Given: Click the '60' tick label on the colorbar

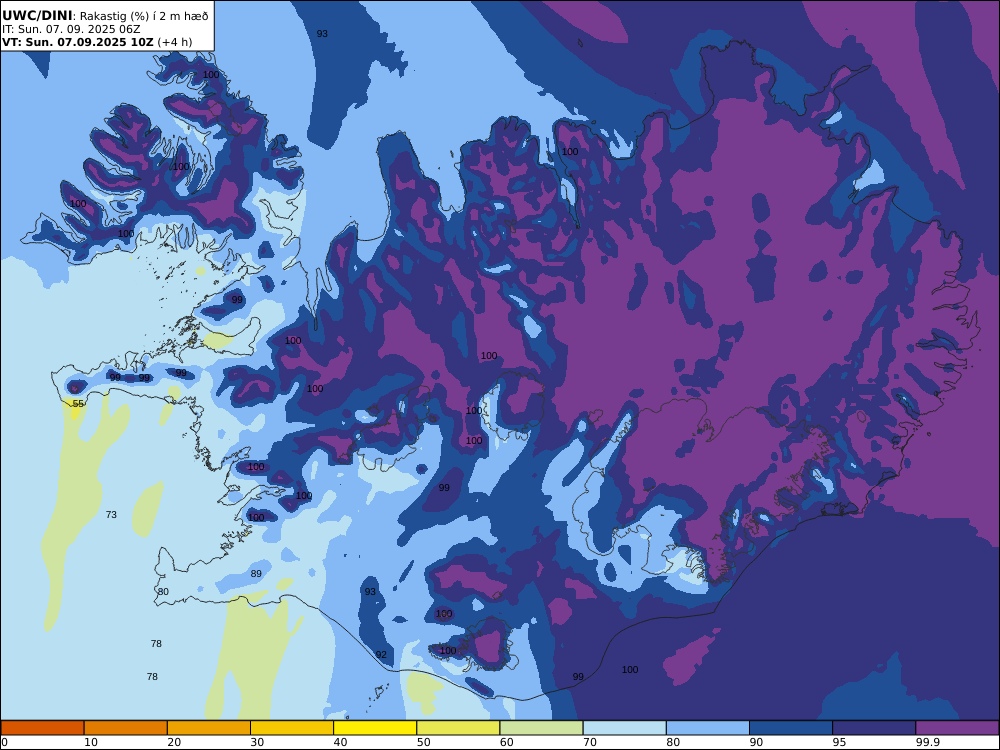Looking at the screenshot, I should (506, 742).
